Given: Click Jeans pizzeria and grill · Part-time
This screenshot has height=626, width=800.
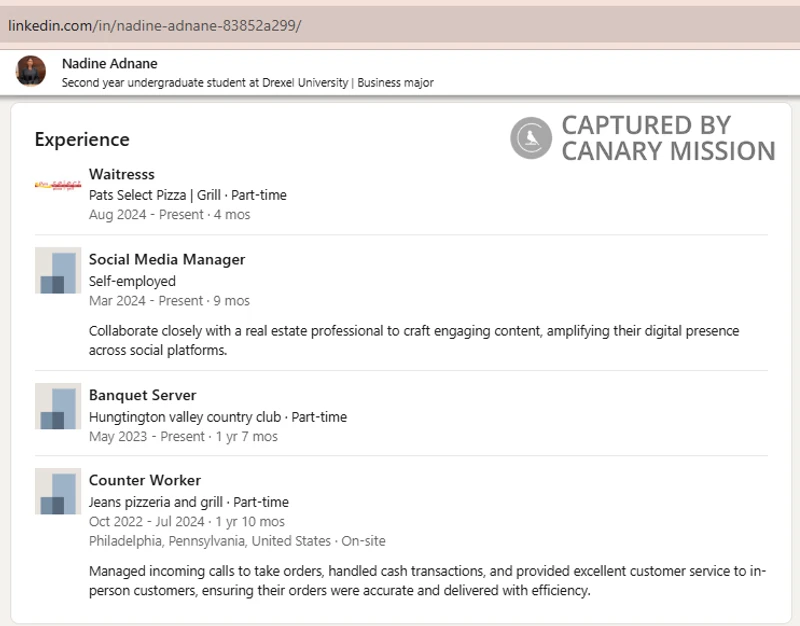Looking at the screenshot, I should pyautogui.click(x=189, y=503).
